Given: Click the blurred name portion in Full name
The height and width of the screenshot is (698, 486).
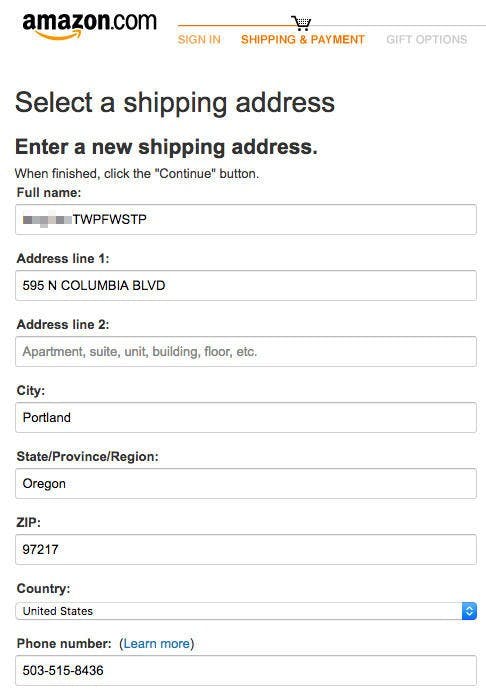Looking at the screenshot, I should point(47,220).
